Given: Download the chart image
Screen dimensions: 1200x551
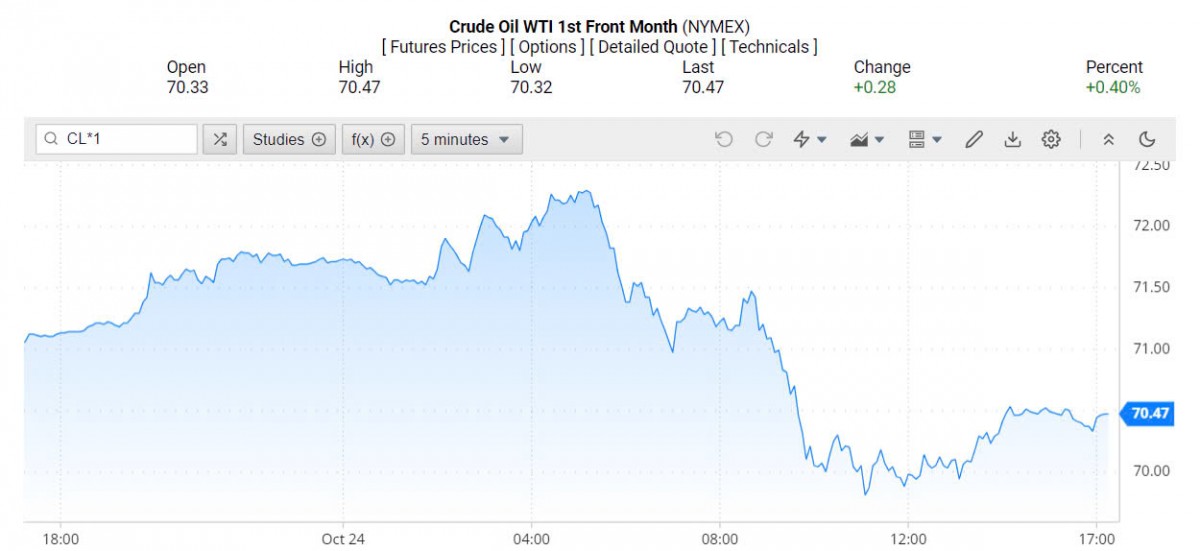Looking at the screenshot, I should point(1012,140).
